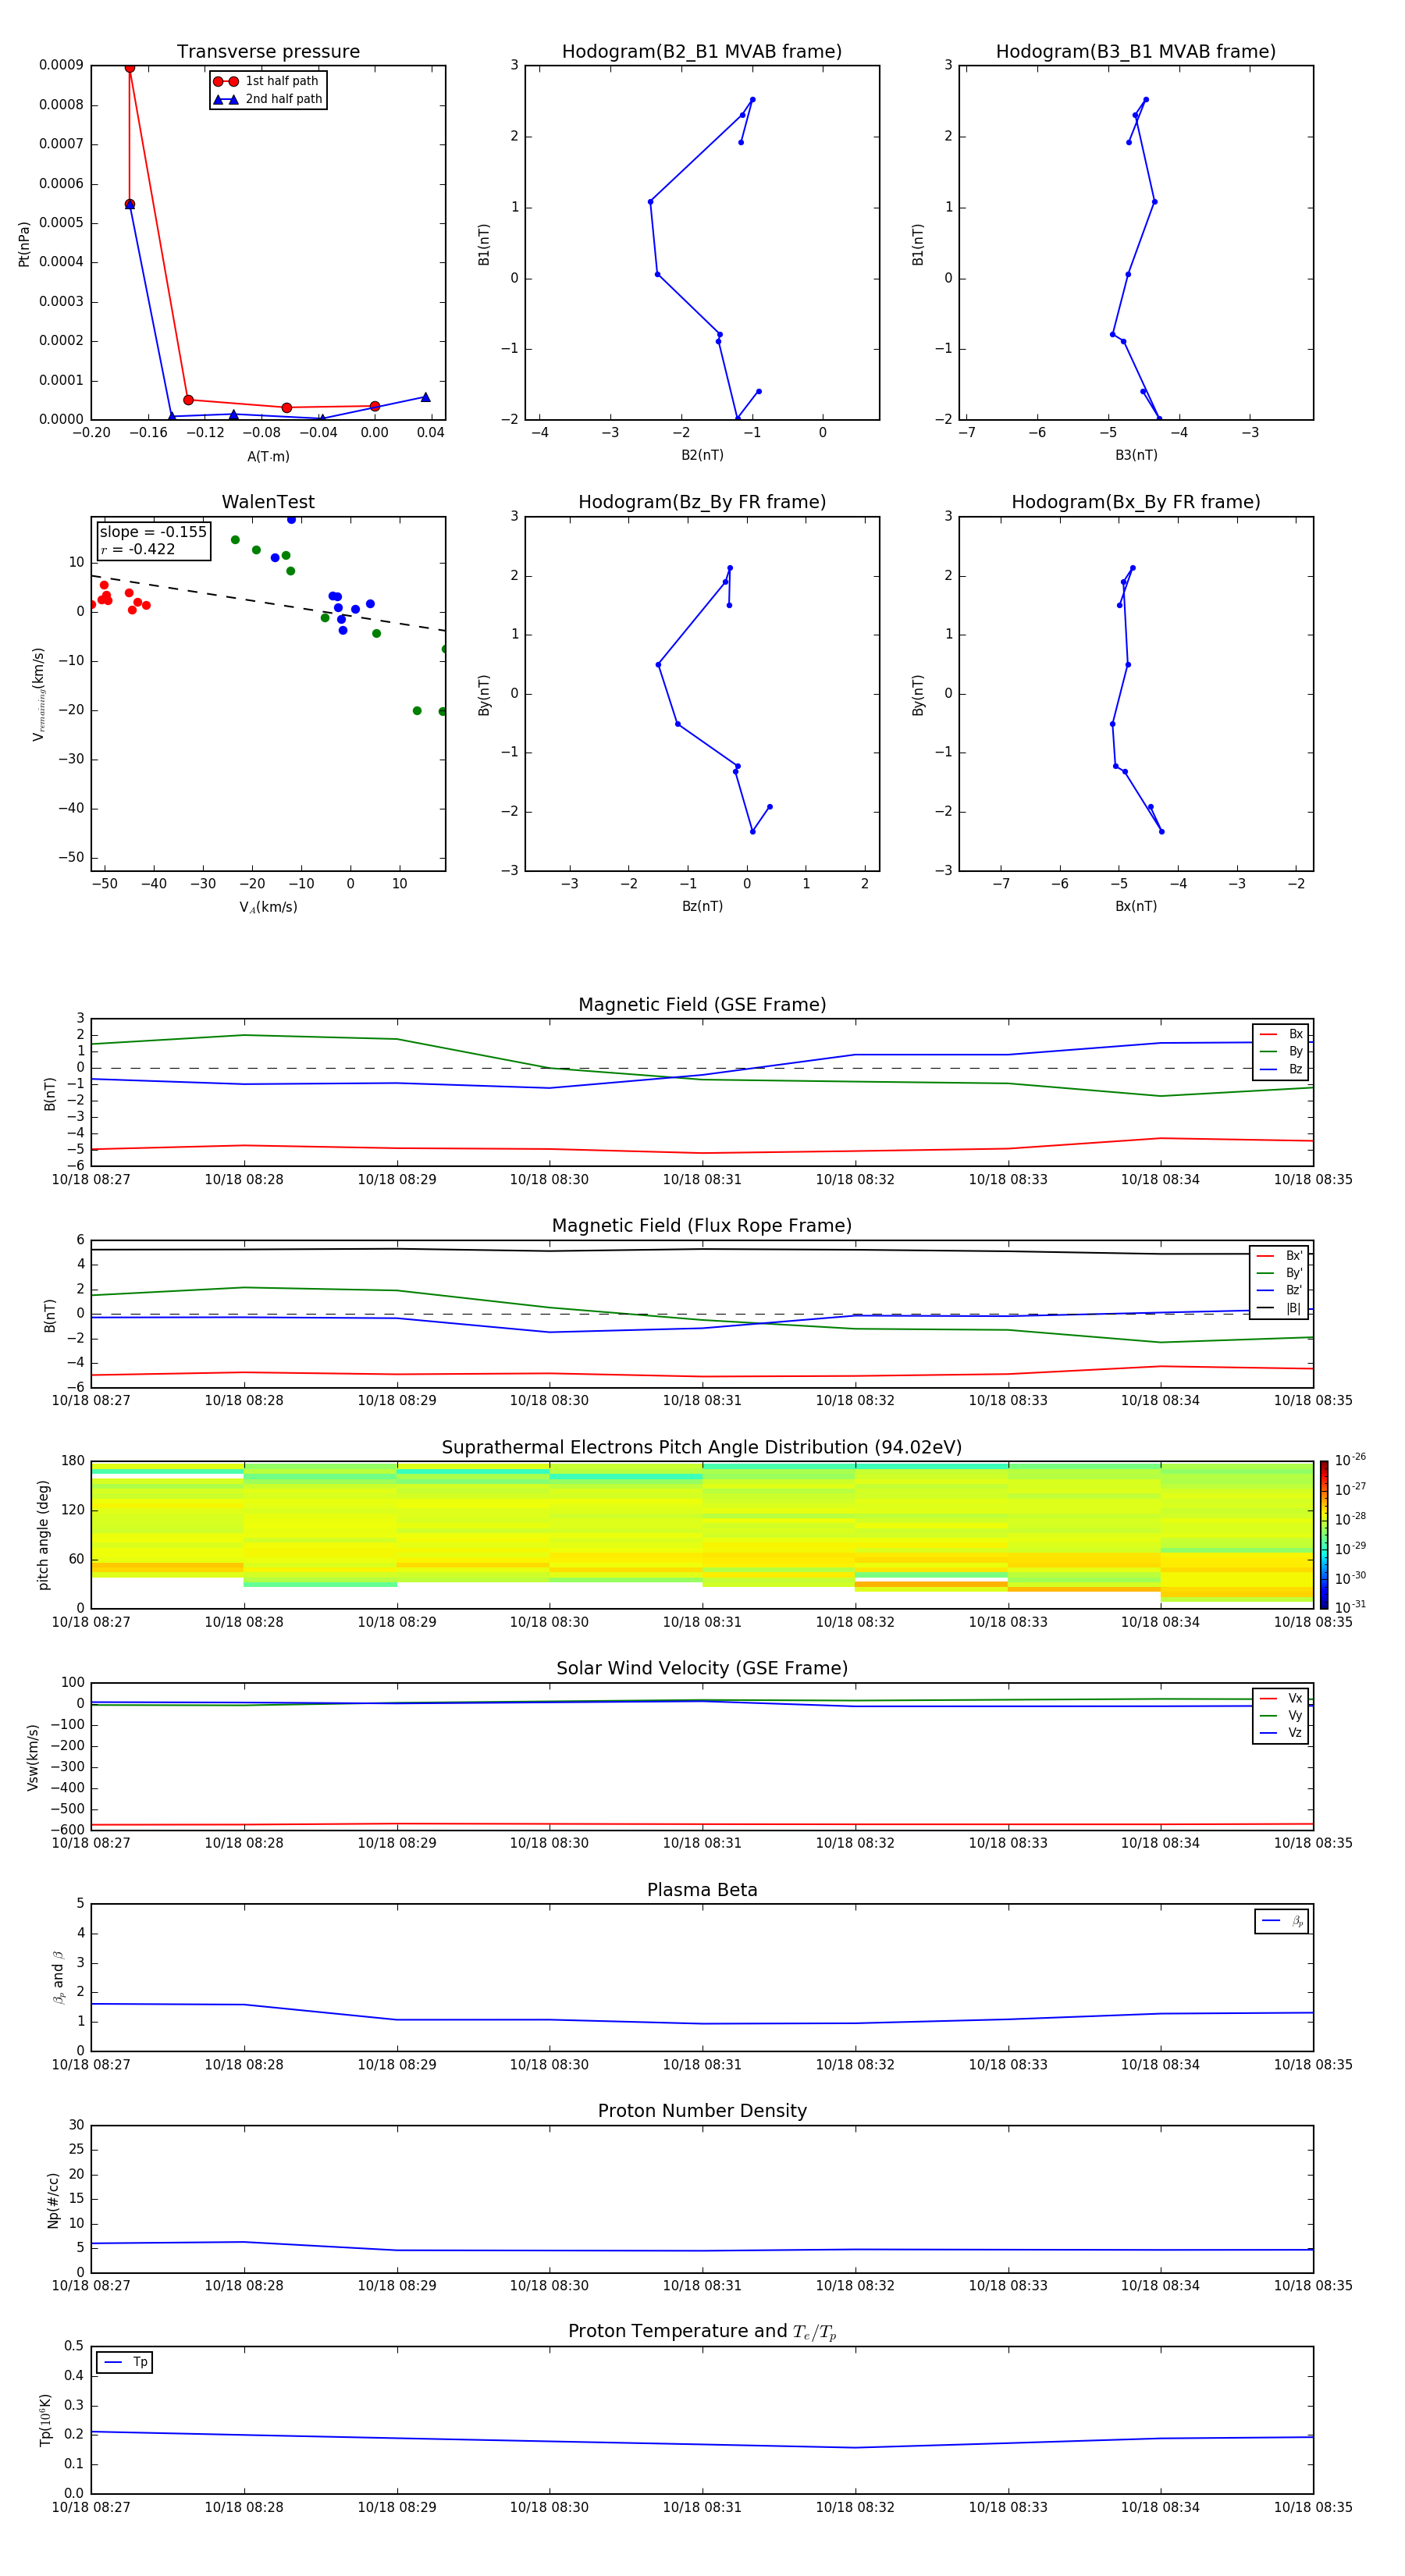This screenshot has height=2576, width=1405.
Task: Click the 'Hodogram(Bz_By FR frame)' title
Action: tap(702, 502)
